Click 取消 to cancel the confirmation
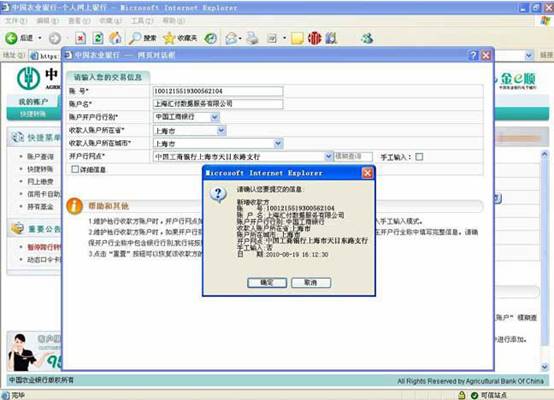554x400 pixels. [311, 283]
